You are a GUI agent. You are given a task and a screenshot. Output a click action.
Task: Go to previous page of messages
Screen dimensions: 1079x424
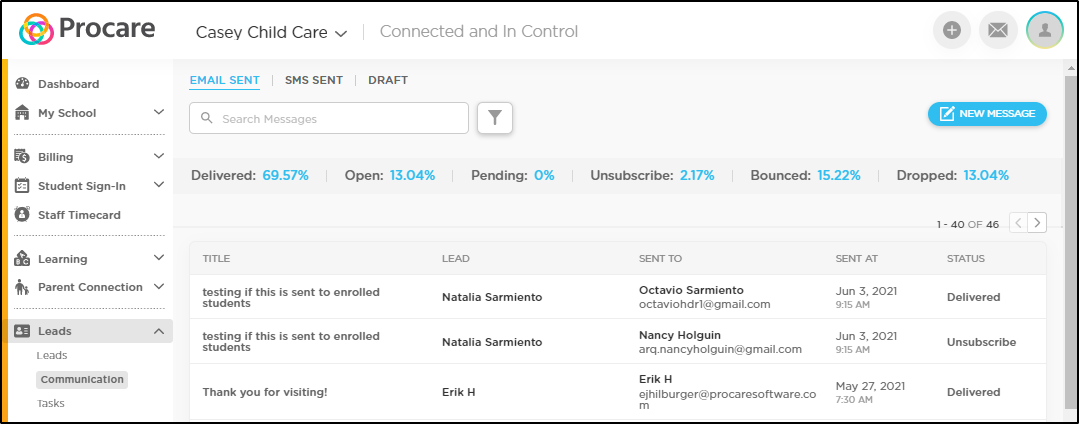pos(1019,222)
